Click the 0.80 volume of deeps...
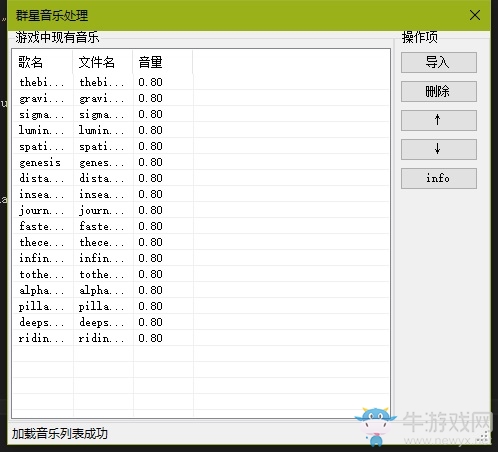 150,322
